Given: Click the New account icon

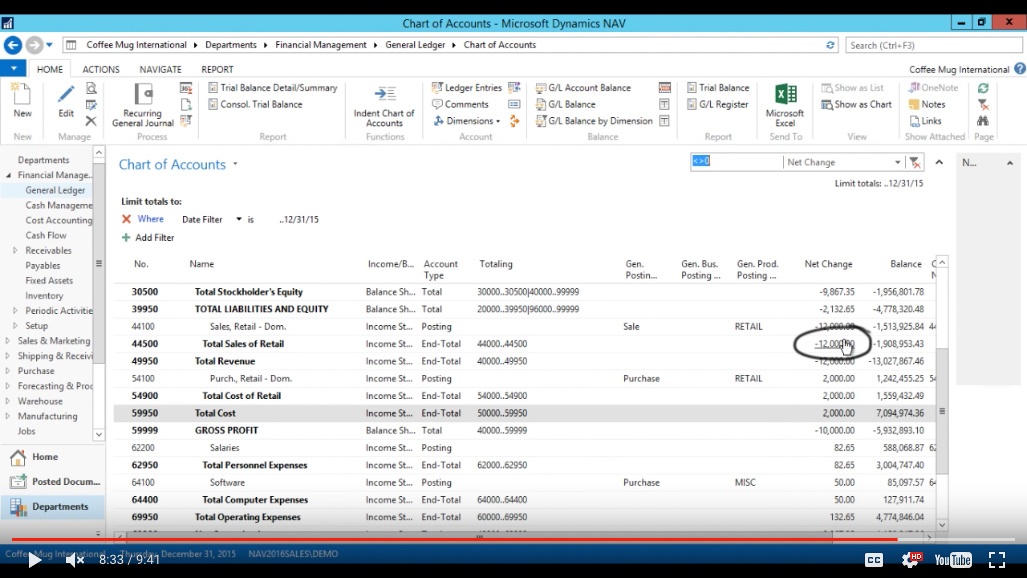Looking at the screenshot, I should click(x=22, y=101).
